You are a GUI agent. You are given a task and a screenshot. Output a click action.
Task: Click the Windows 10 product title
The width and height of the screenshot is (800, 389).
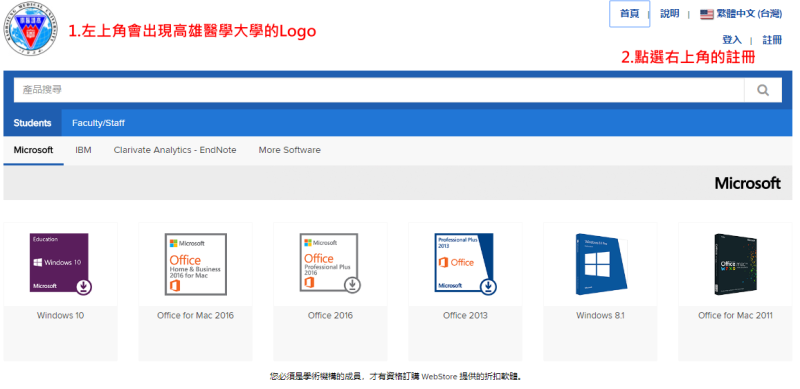tap(61, 315)
